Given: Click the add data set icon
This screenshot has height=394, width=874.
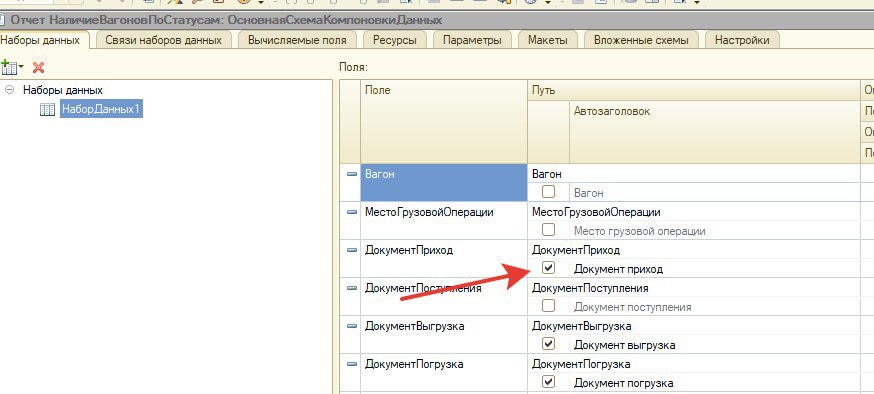Looking at the screenshot, I should [x=9, y=67].
